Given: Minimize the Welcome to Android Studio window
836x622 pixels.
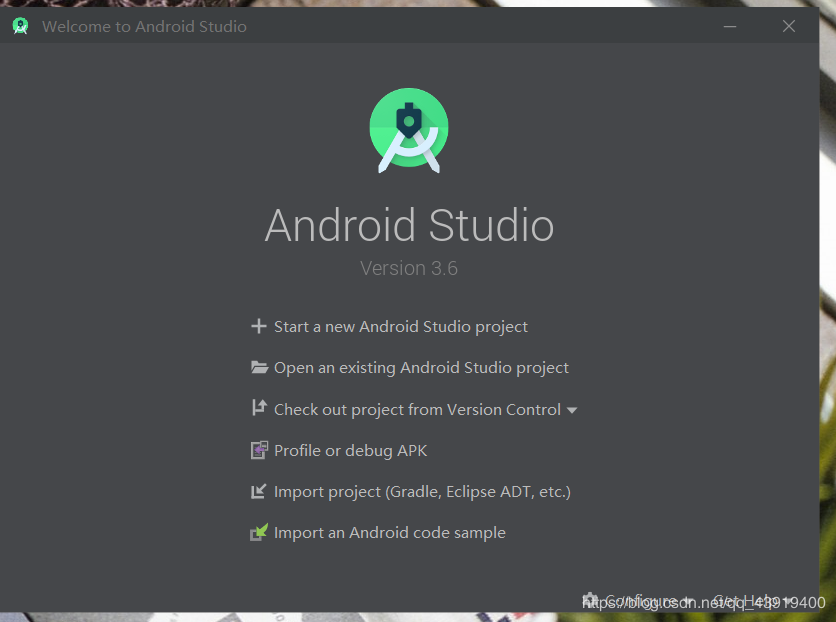Looking at the screenshot, I should click(x=730, y=26).
